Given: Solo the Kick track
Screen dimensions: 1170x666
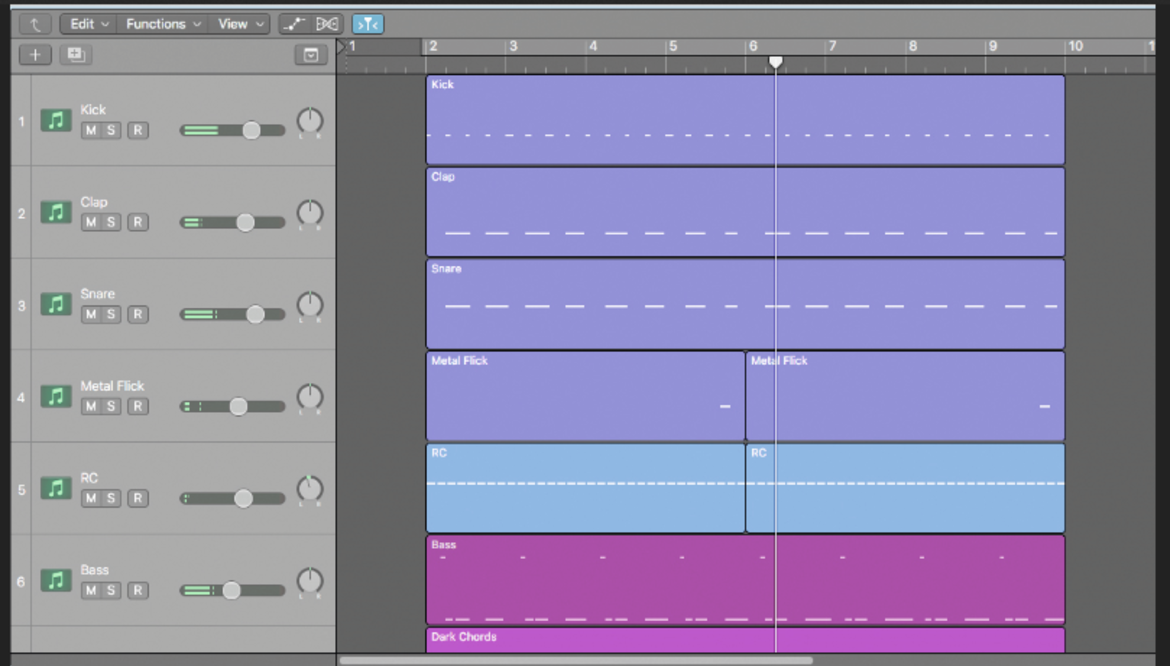Looking at the screenshot, I should pos(111,131).
